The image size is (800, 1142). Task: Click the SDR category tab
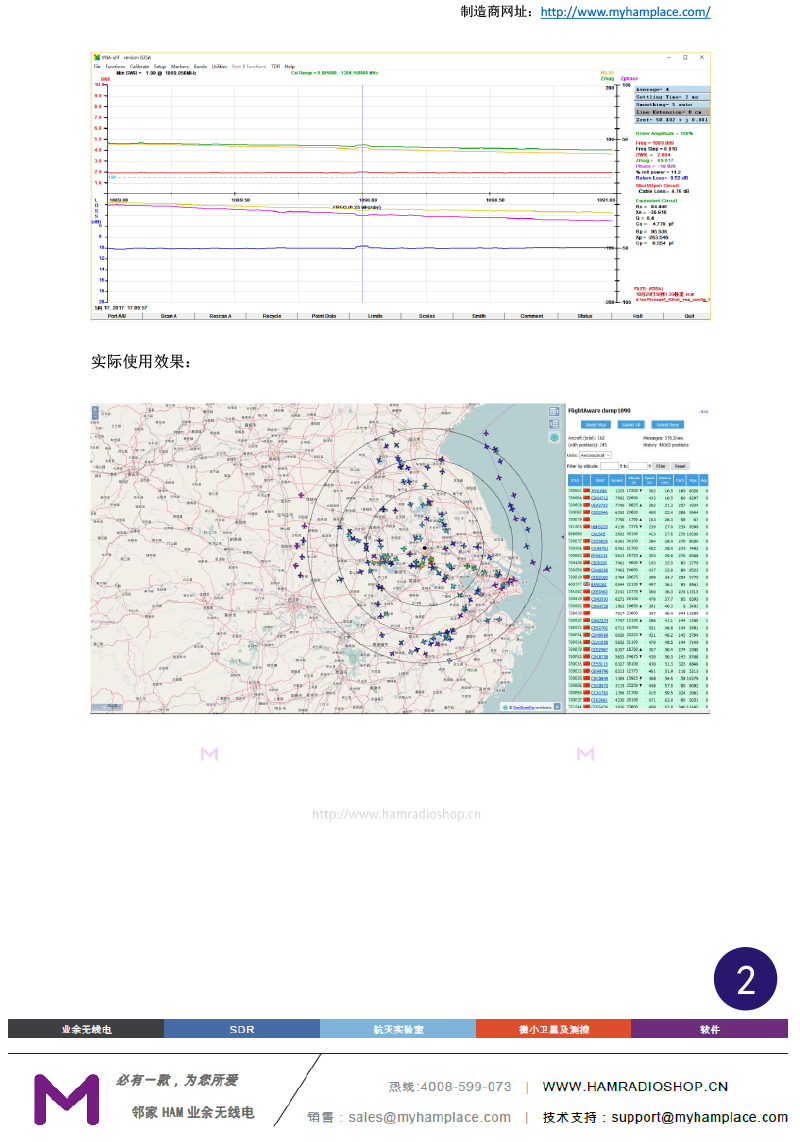click(x=242, y=1028)
